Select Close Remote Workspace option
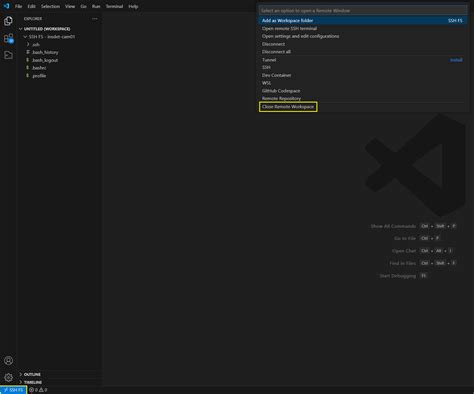Viewport: 474px width, 394px height. (x=288, y=107)
